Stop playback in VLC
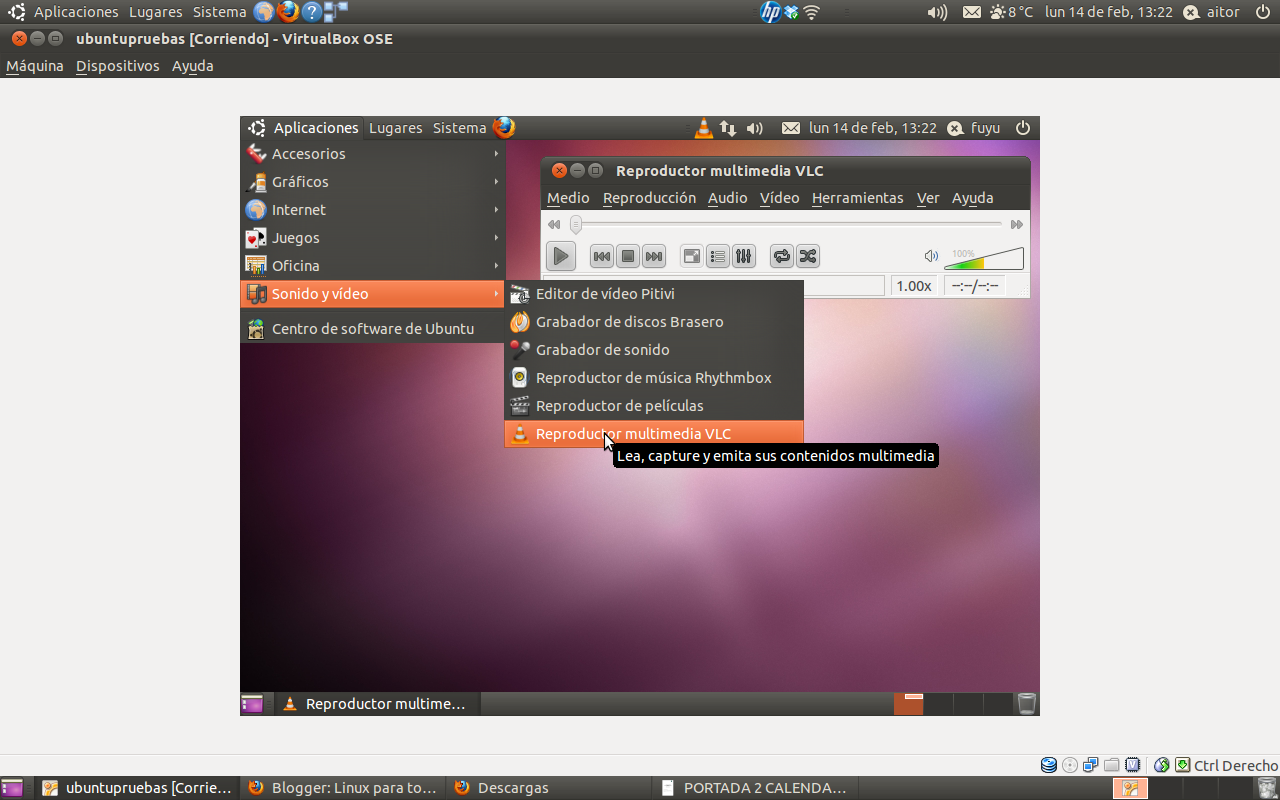Image resolution: width=1280 pixels, height=800 pixels. click(x=628, y=256)
